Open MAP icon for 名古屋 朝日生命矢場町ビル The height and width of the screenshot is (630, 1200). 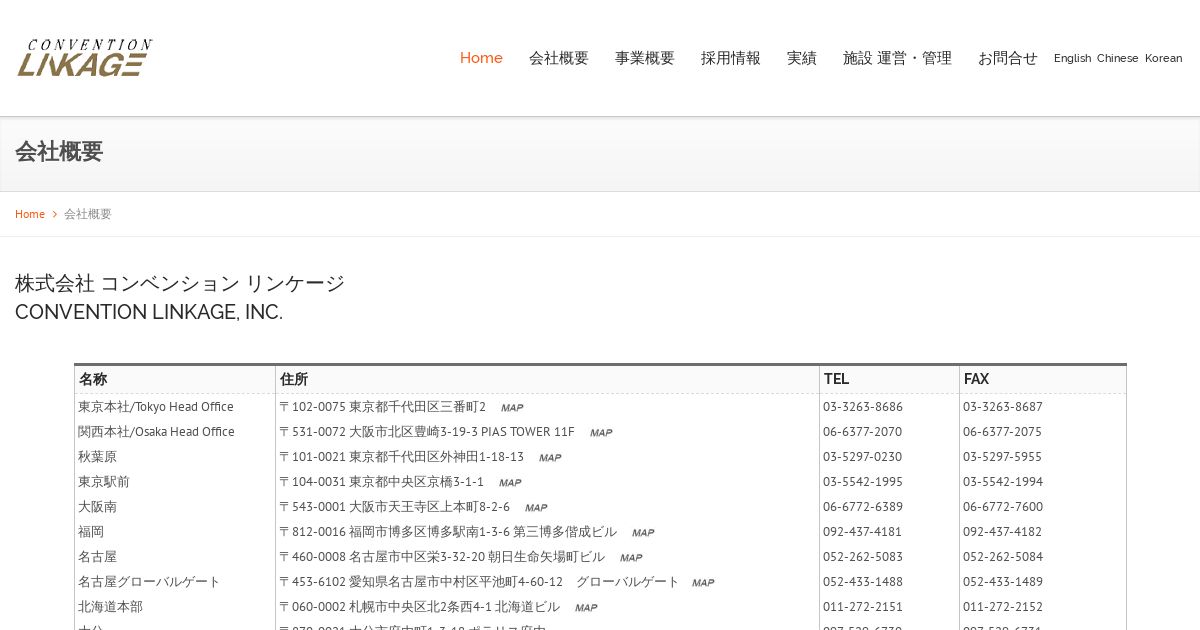coord(631,558)
